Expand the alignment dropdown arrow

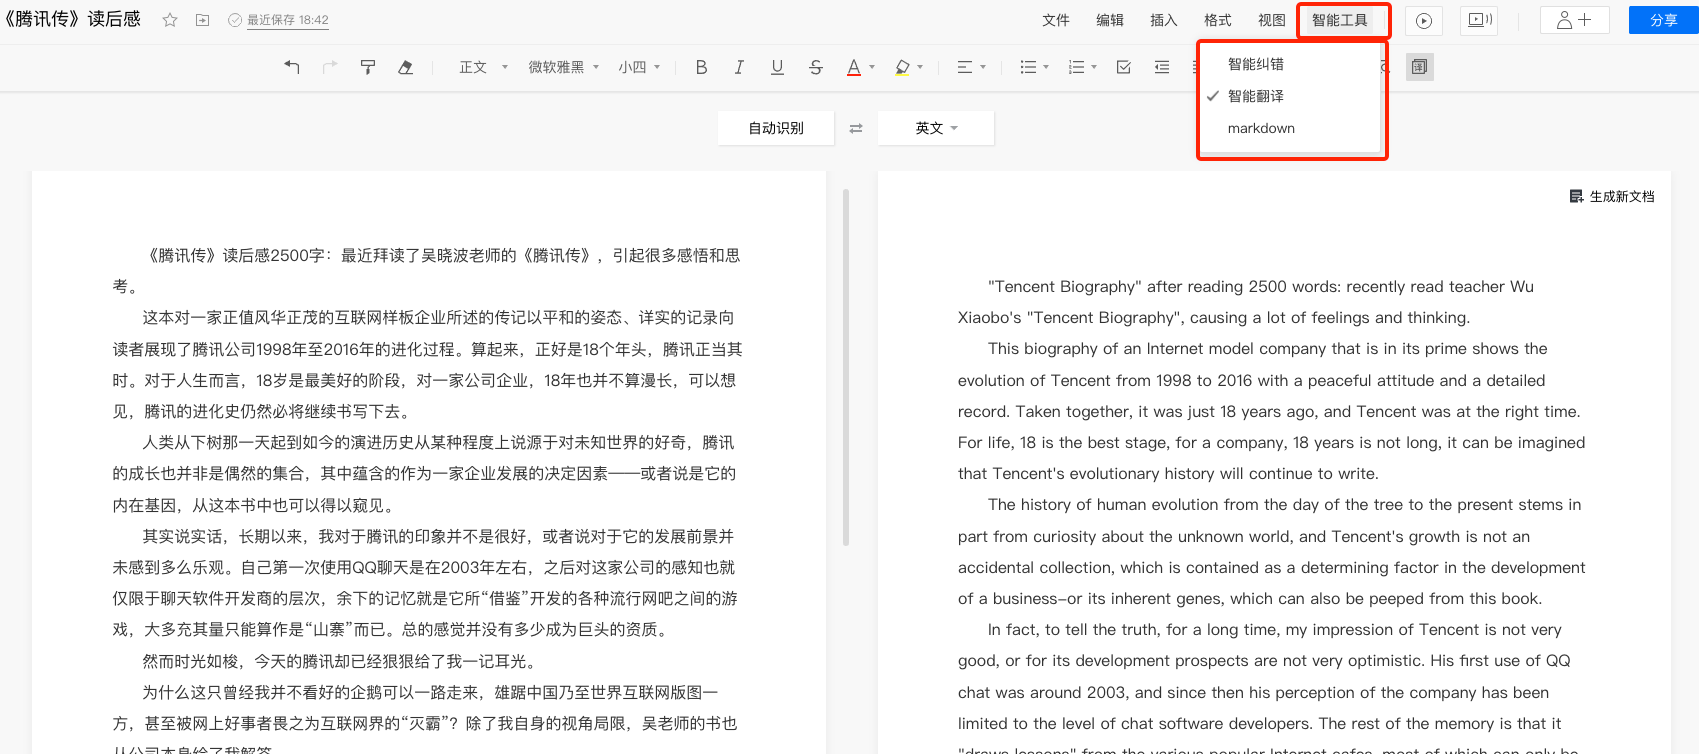(983, 68)
